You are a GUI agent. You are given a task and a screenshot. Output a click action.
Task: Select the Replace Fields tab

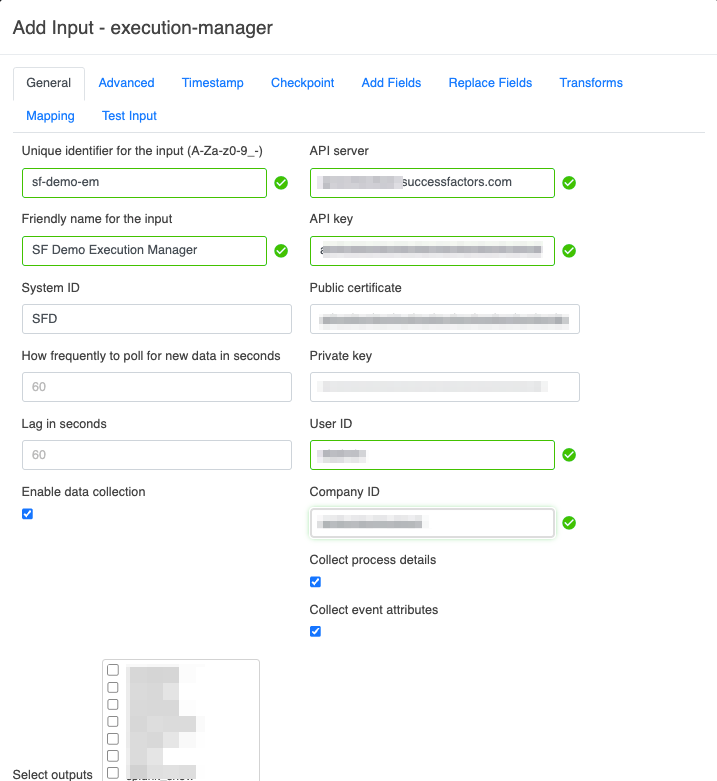click(x=490, y=83)
